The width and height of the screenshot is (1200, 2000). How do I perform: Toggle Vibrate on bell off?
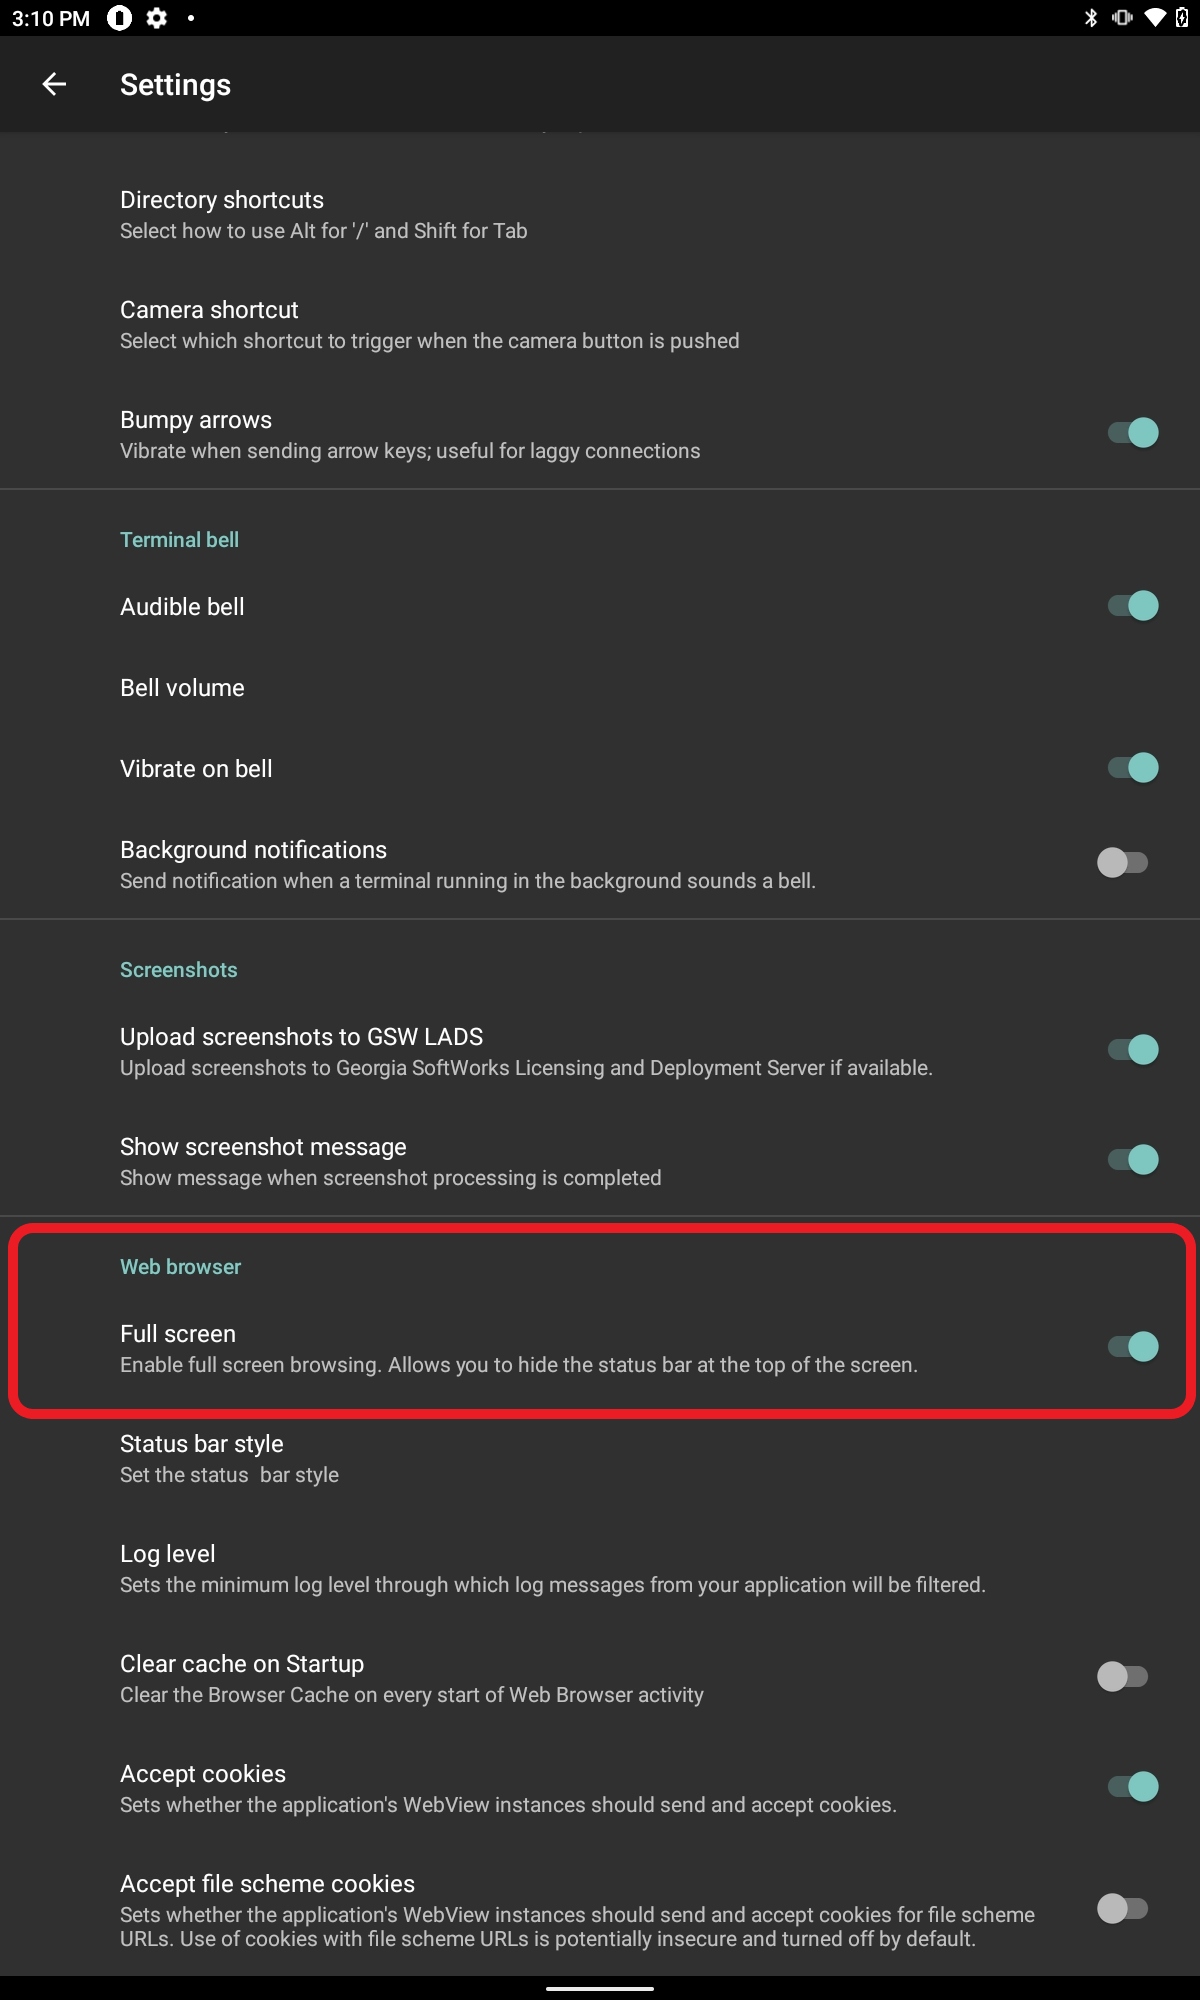1133,768
